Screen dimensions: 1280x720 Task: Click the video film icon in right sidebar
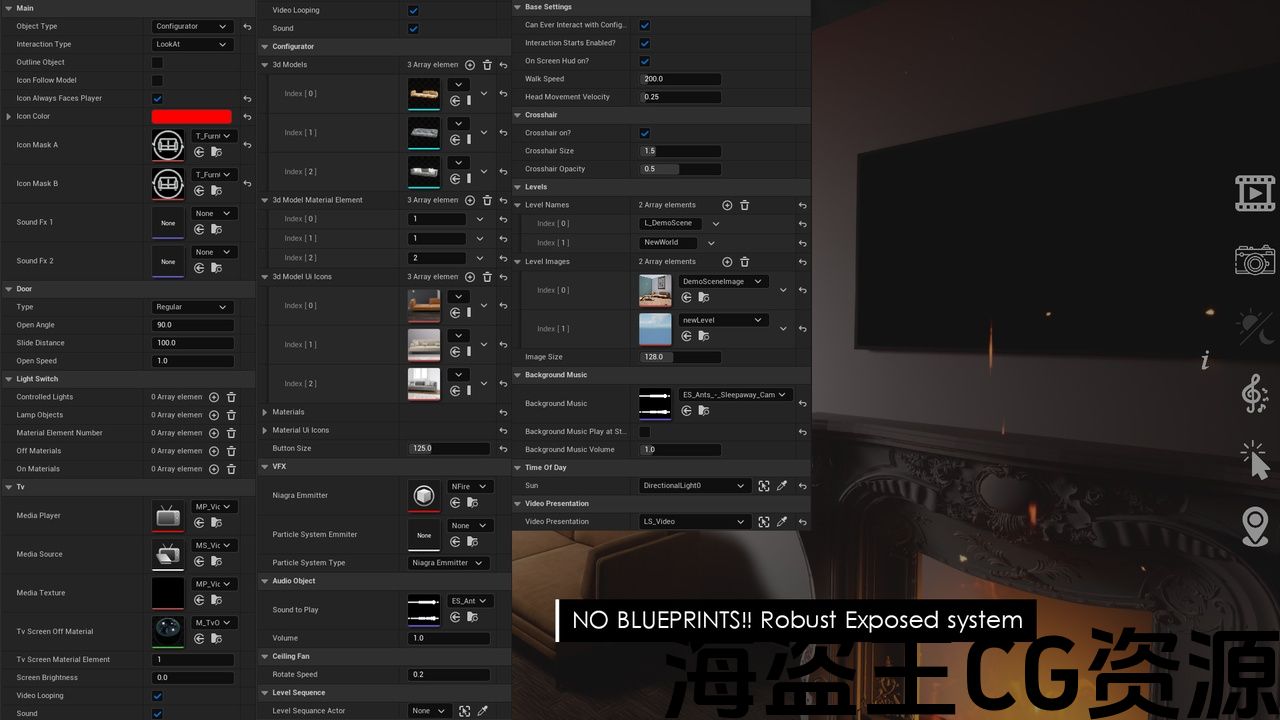1254,193
